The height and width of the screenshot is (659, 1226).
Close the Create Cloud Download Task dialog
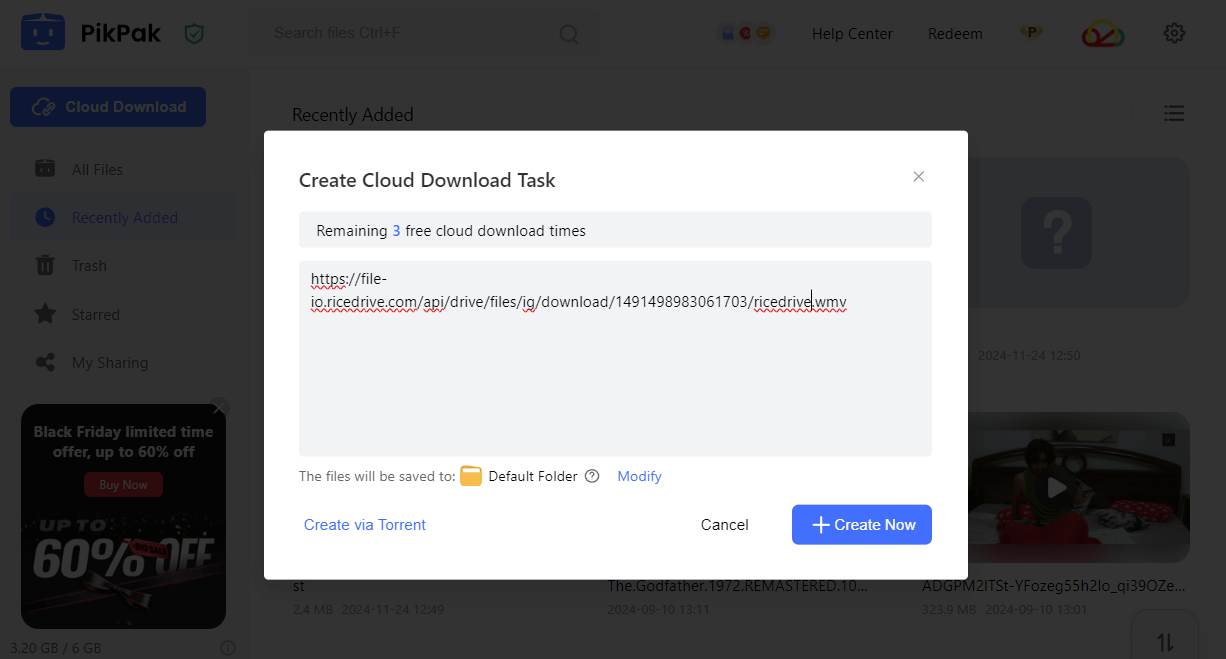point(918,177)
